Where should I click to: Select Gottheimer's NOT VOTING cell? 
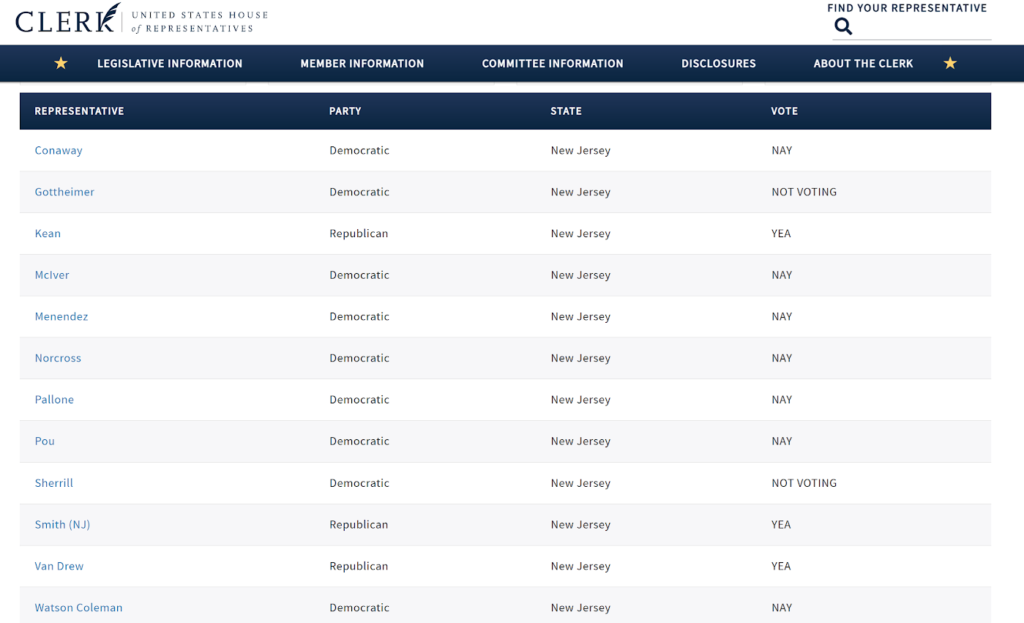(804, 192)
